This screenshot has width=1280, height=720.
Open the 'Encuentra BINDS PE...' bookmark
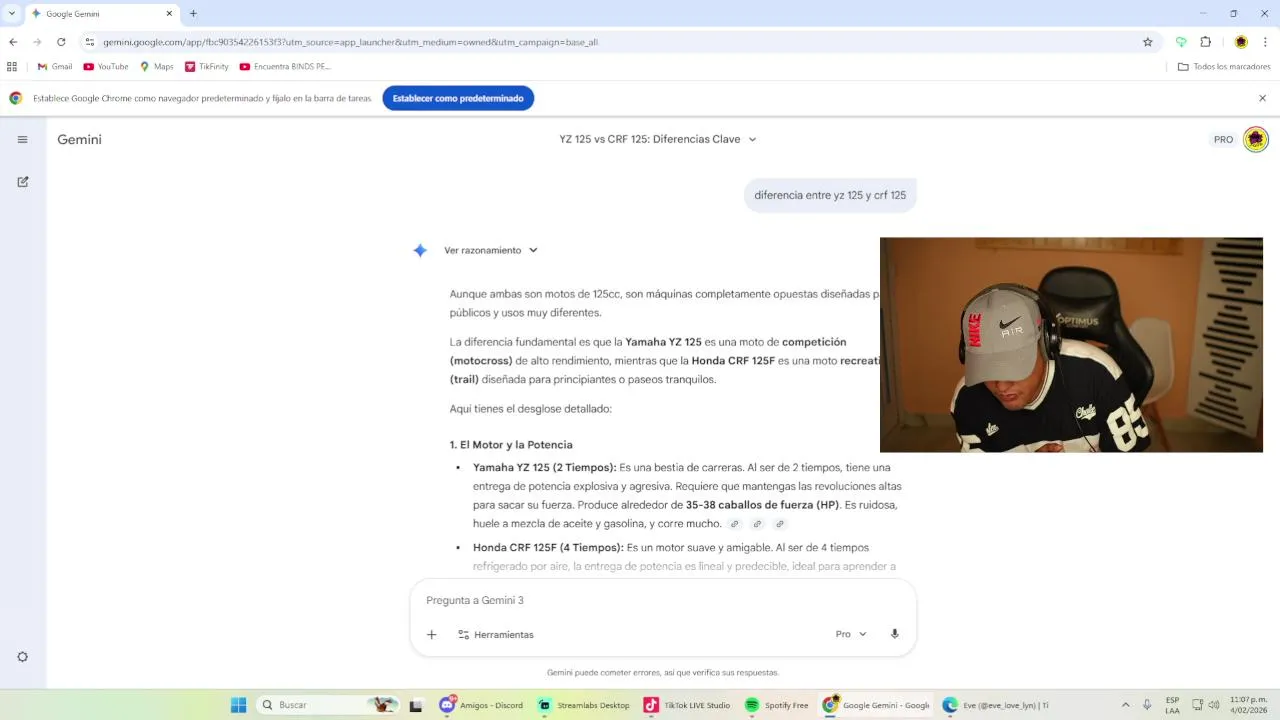click(285, 67)
